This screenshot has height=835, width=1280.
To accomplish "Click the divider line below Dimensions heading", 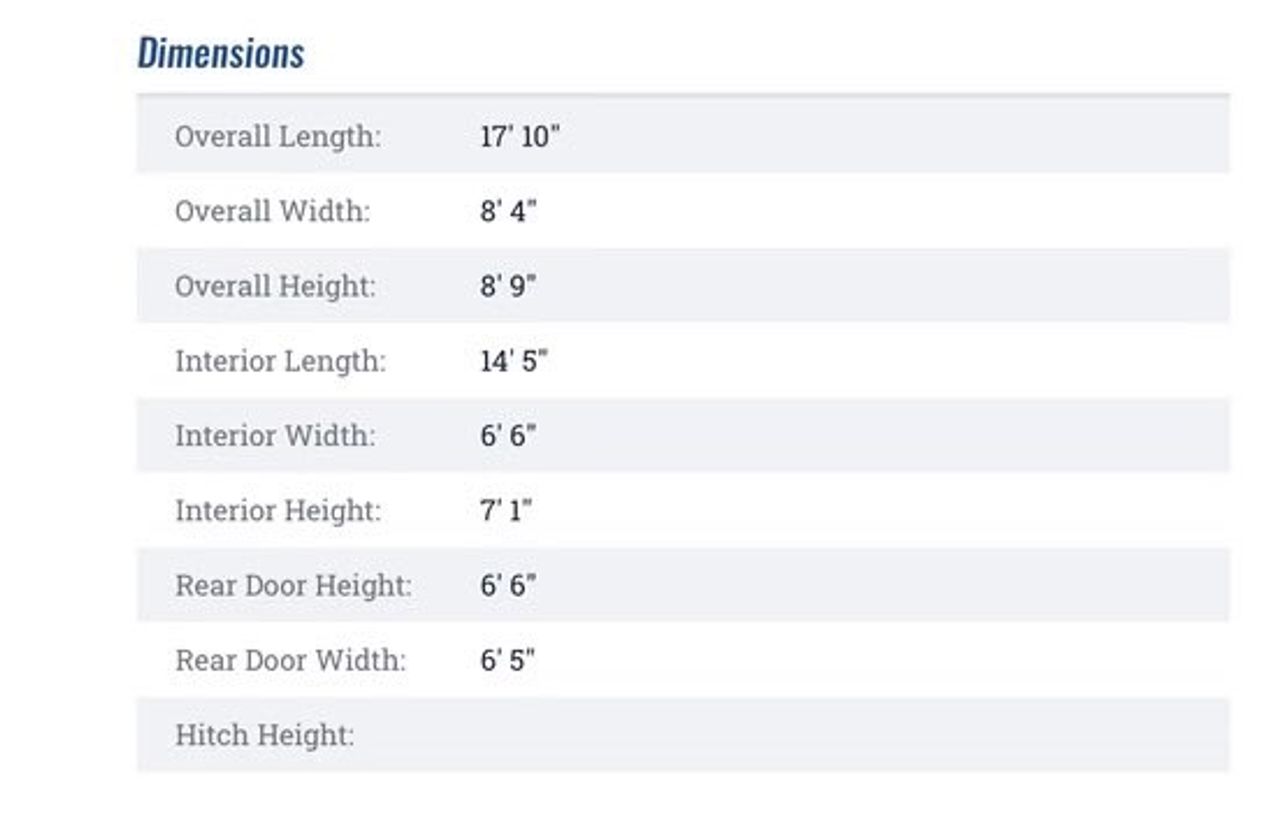I will (683, 95).
